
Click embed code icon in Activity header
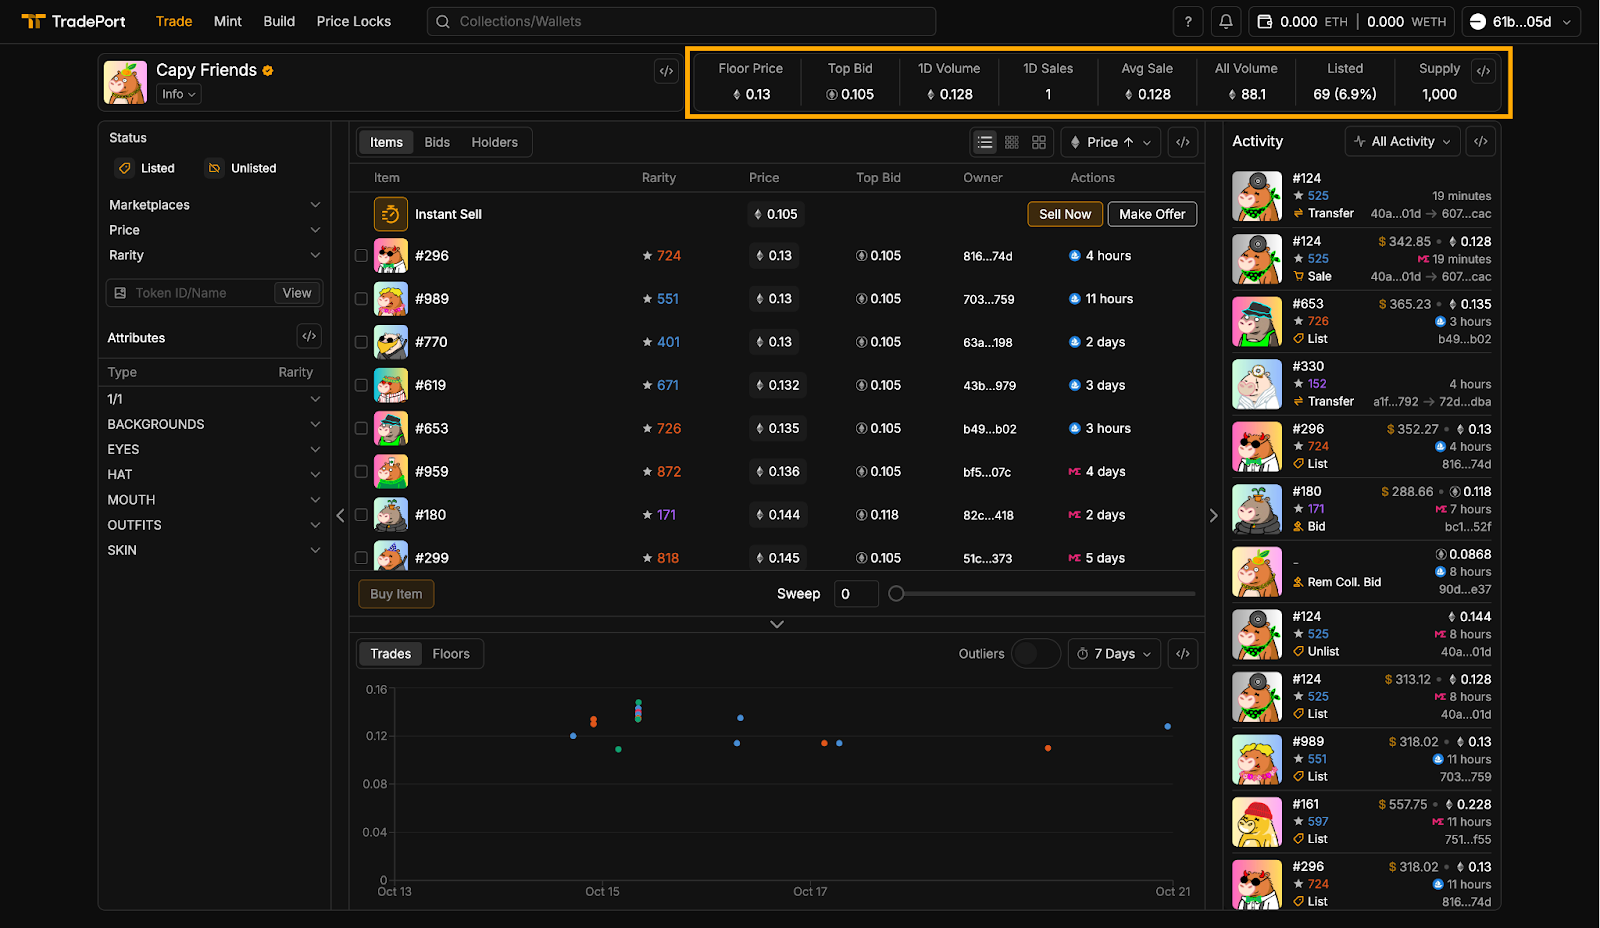pyautogui.click(x=1481, y=142)
